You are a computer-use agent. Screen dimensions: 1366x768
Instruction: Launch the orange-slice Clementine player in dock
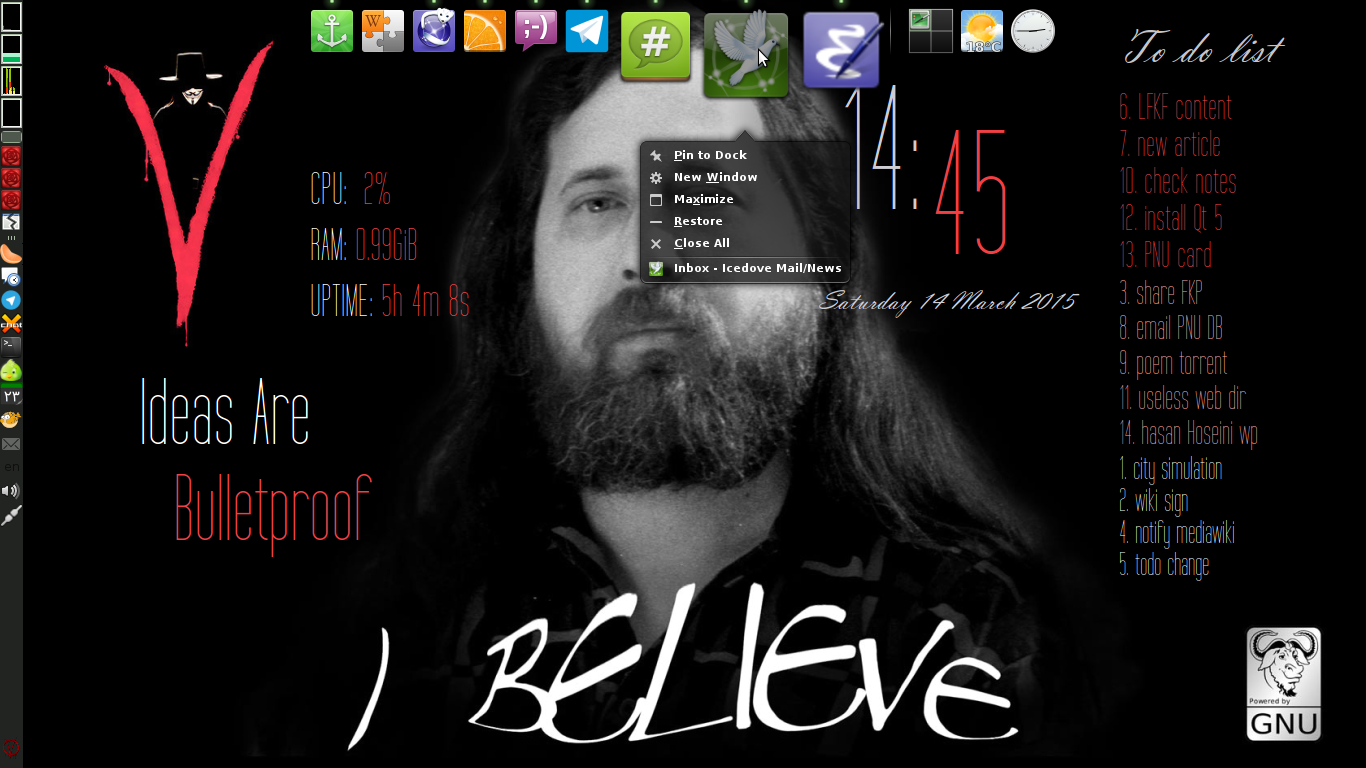[485, 32]
